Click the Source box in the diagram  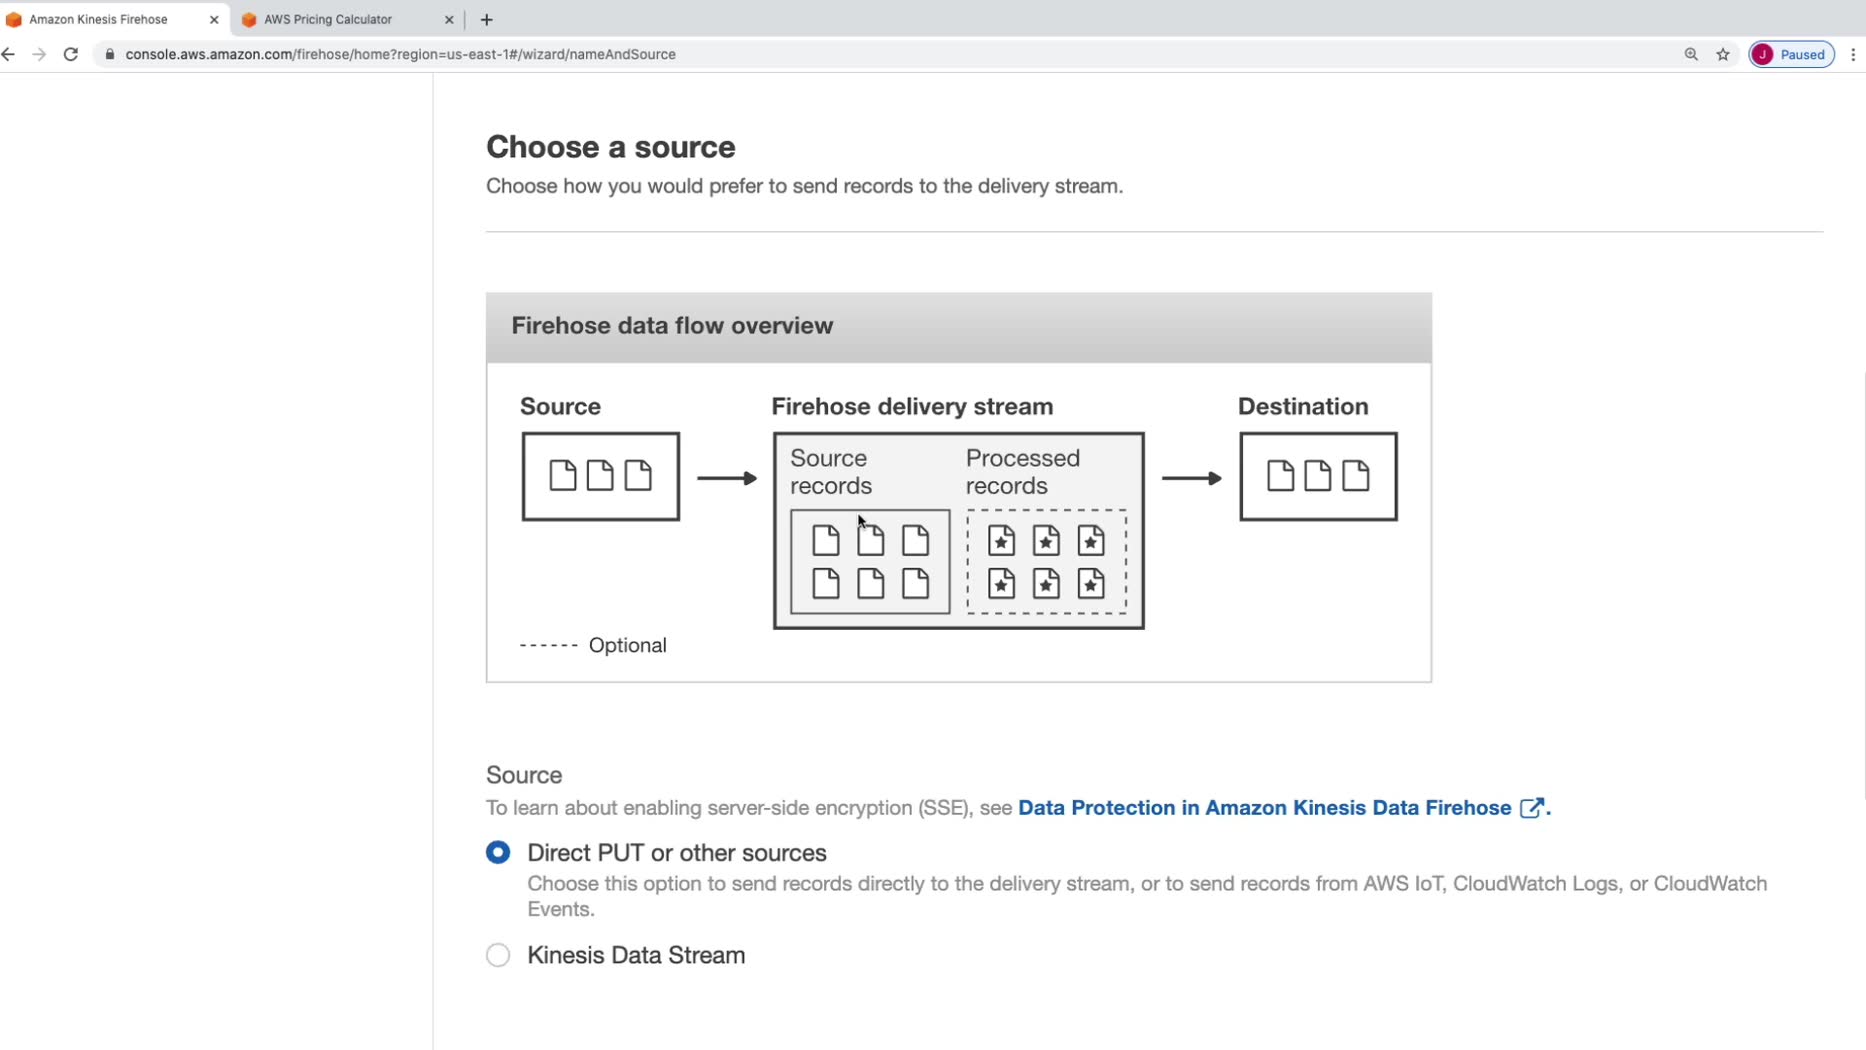click(600, 476)
